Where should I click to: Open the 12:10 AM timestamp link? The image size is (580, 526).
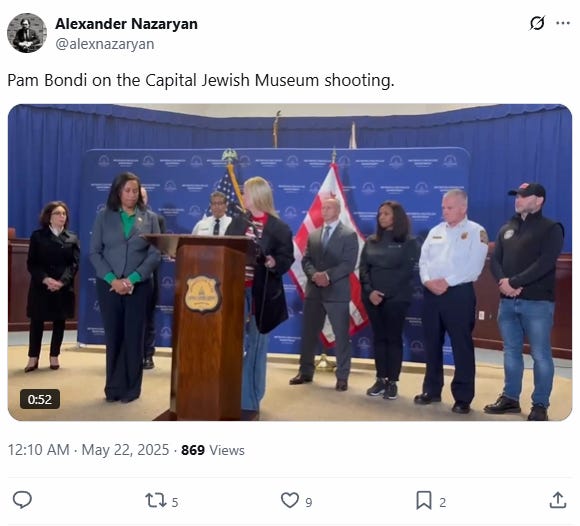(x=38, y=450)
